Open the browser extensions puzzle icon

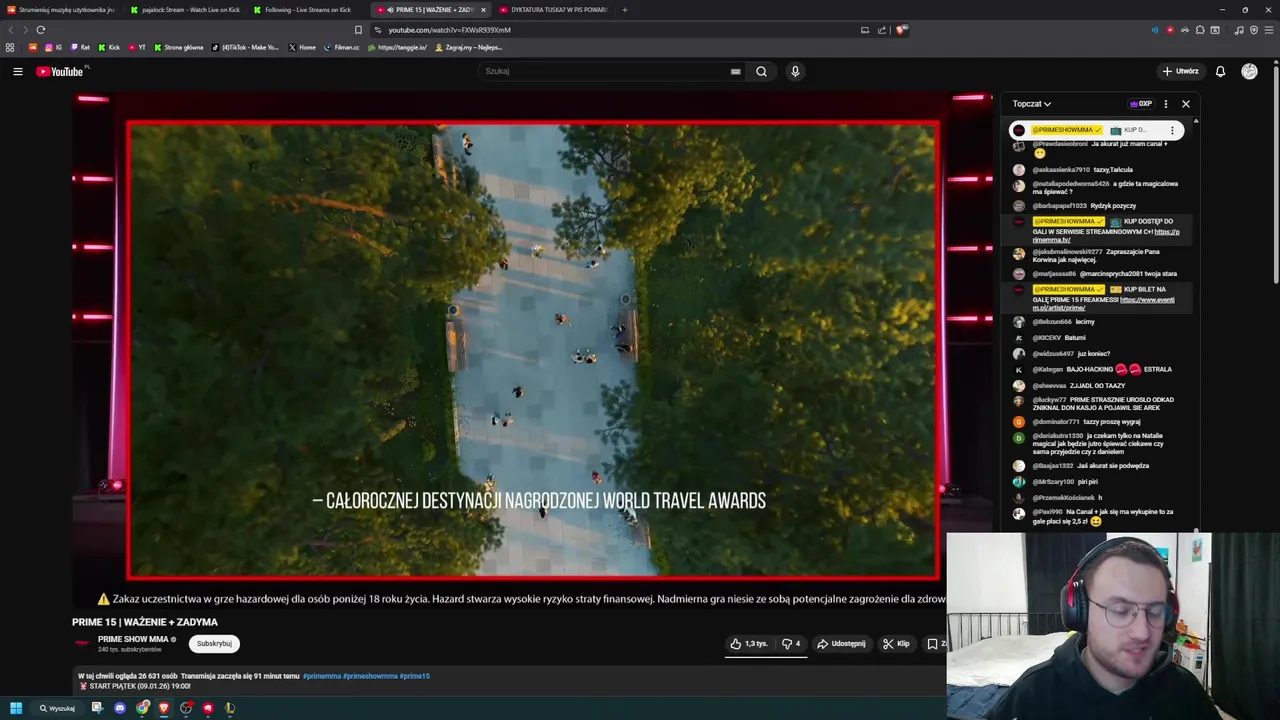(1200, 30)
